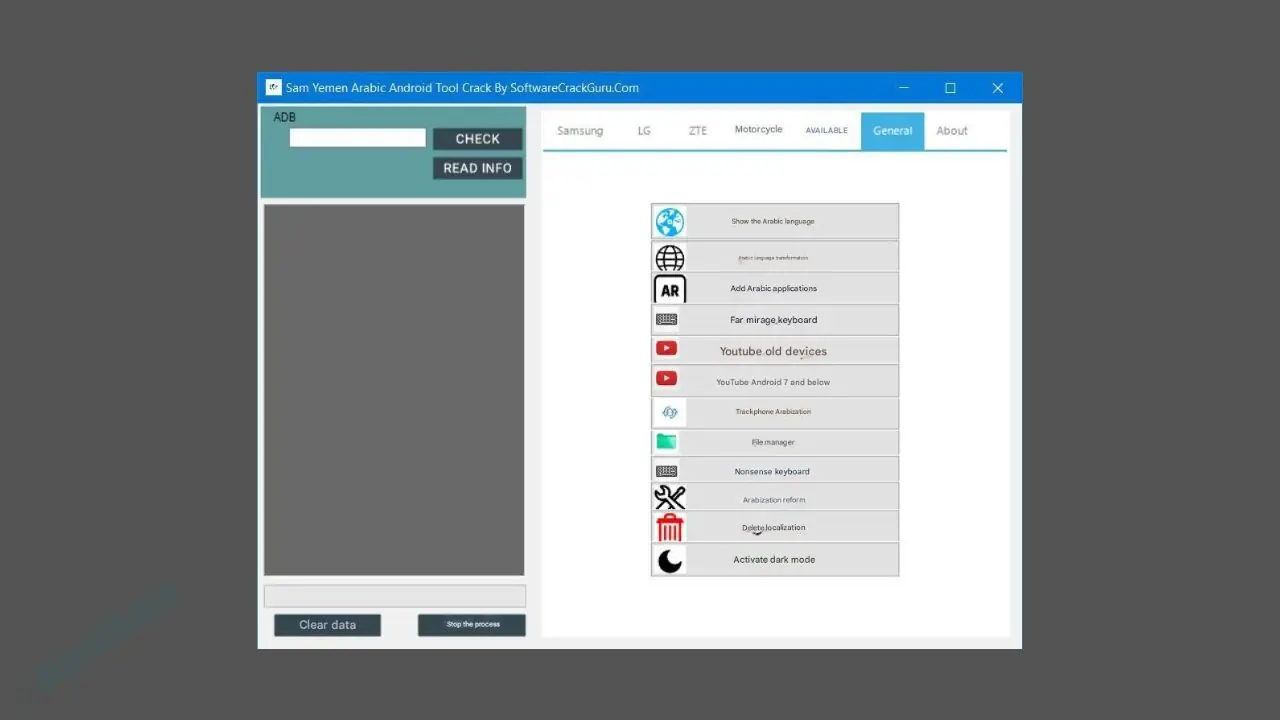Image resolution: width=1280 pixels, height=720 pixels.
Task: Click the progress bar above Clear data
Action: (394, 596)
